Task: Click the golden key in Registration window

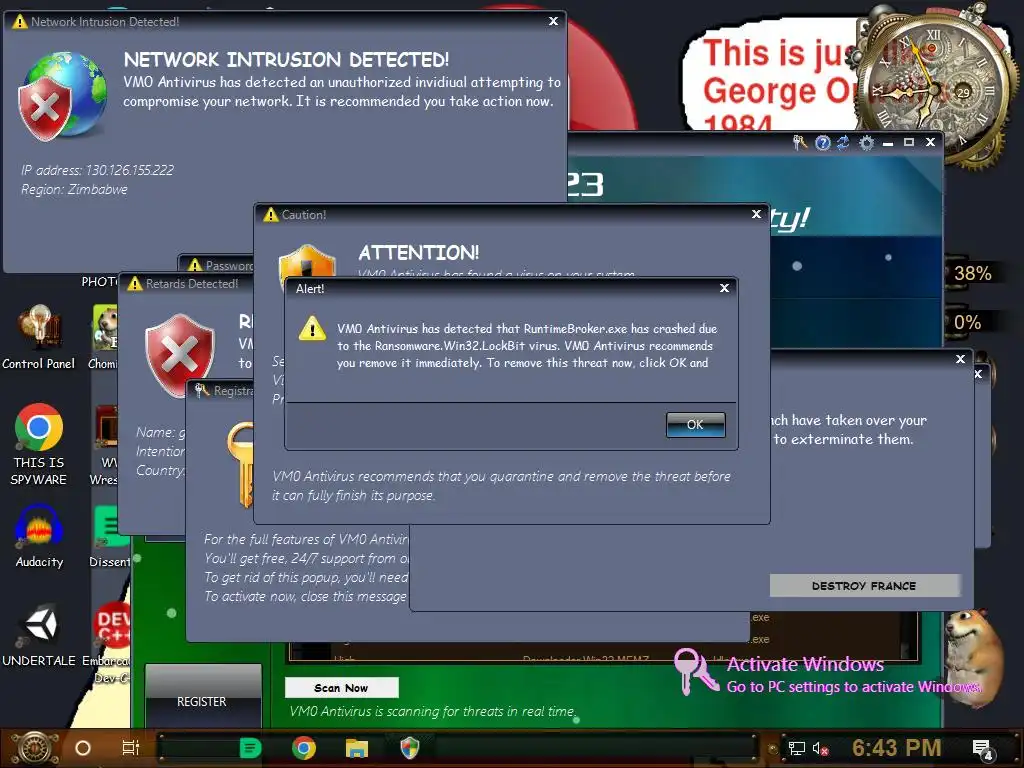Action: tap(241, 464)
